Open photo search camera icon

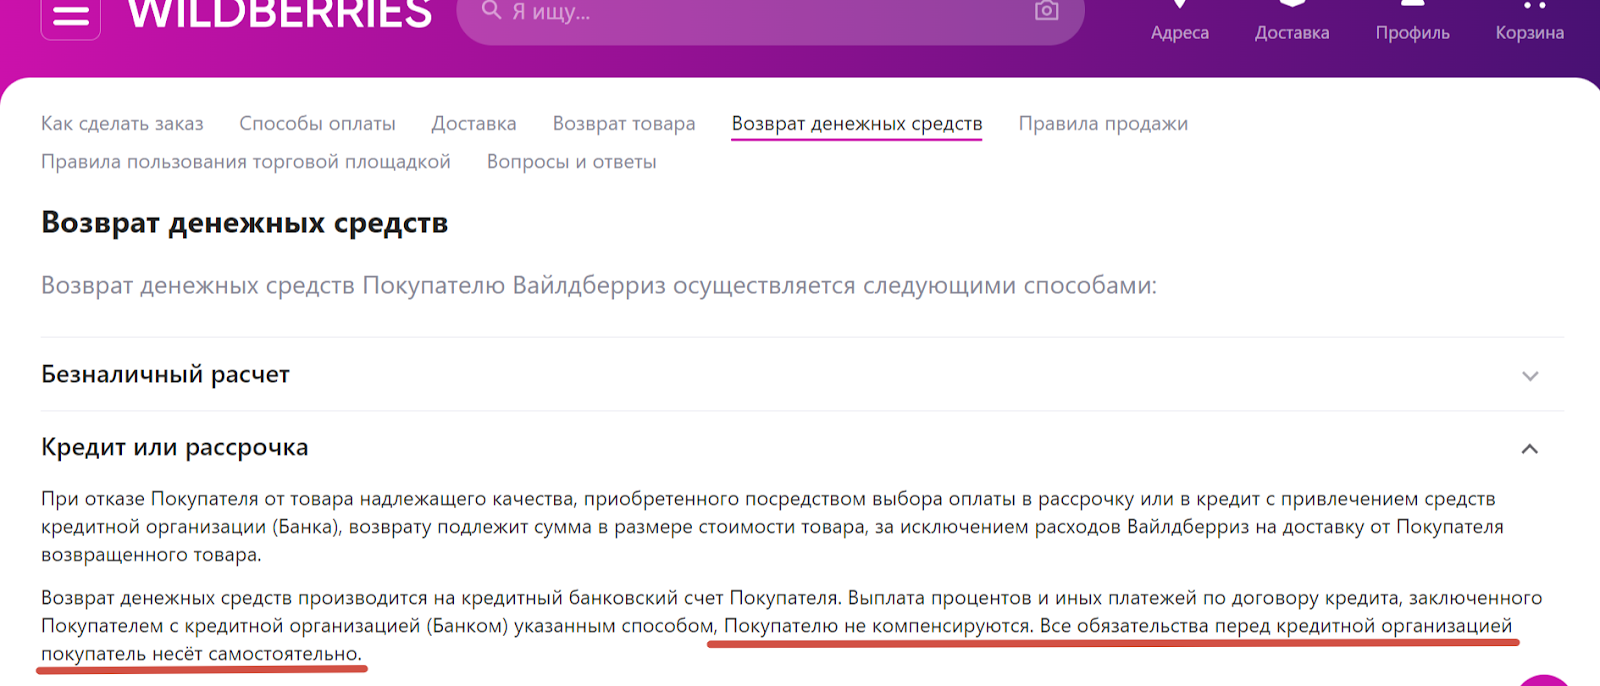[x=1046, y=10]
